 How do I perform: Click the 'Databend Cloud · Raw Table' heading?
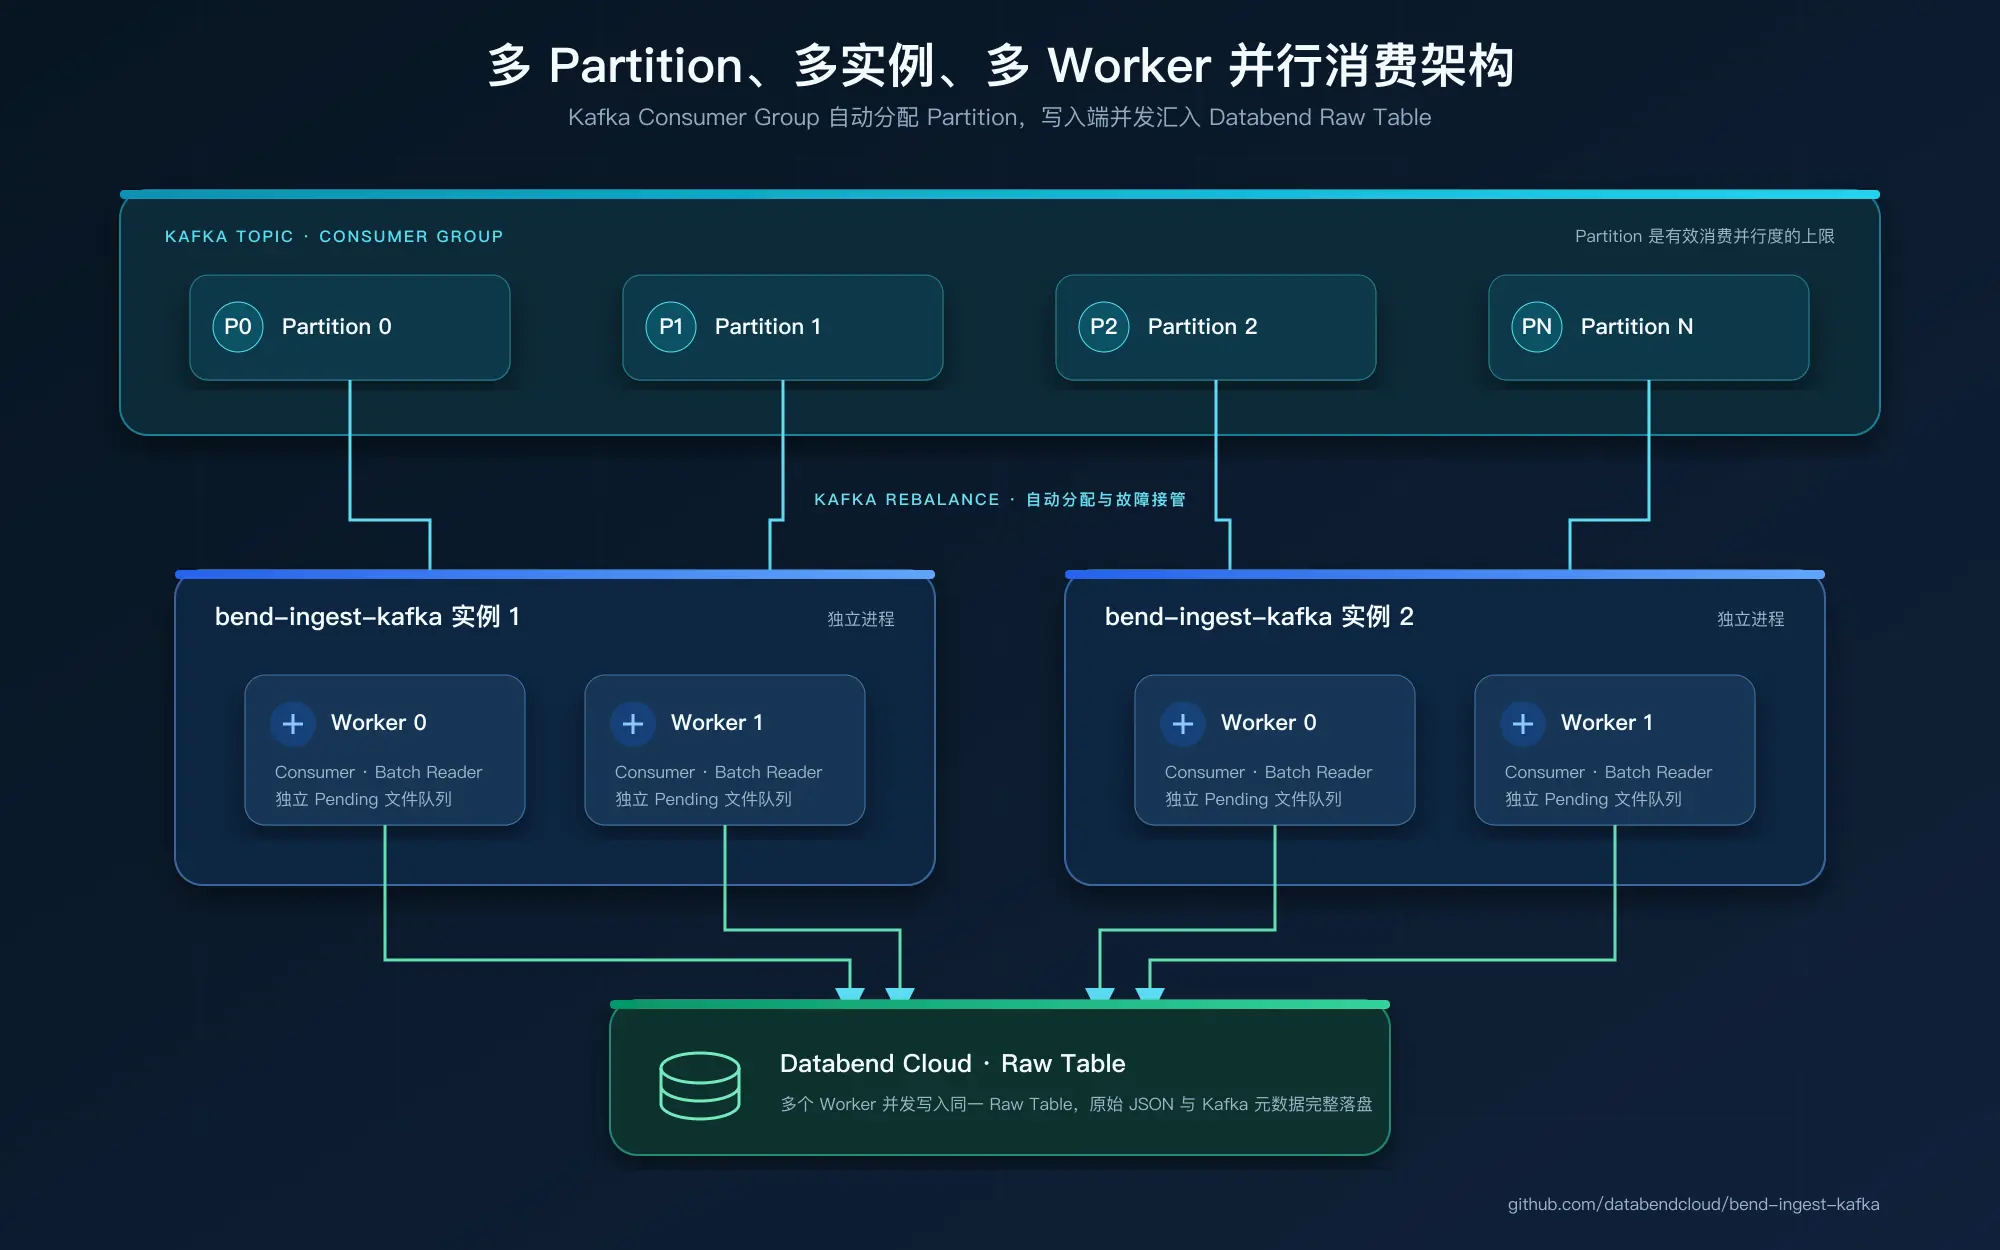tap(953, 1063)
